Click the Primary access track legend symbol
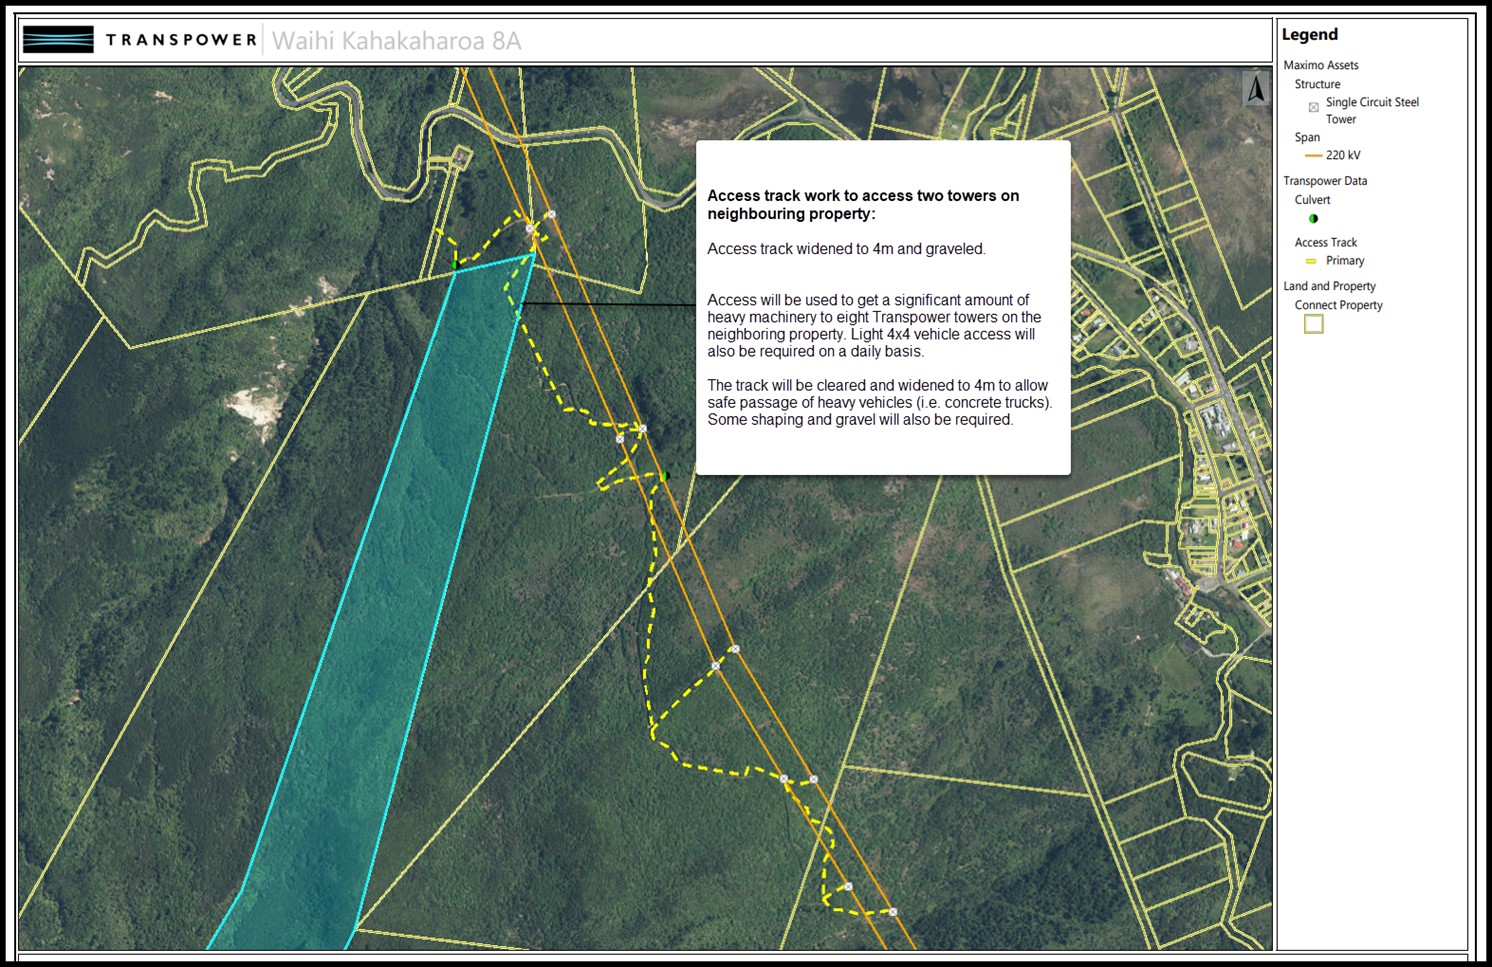Screen dimensions: 1492x967 [1311, 261]
